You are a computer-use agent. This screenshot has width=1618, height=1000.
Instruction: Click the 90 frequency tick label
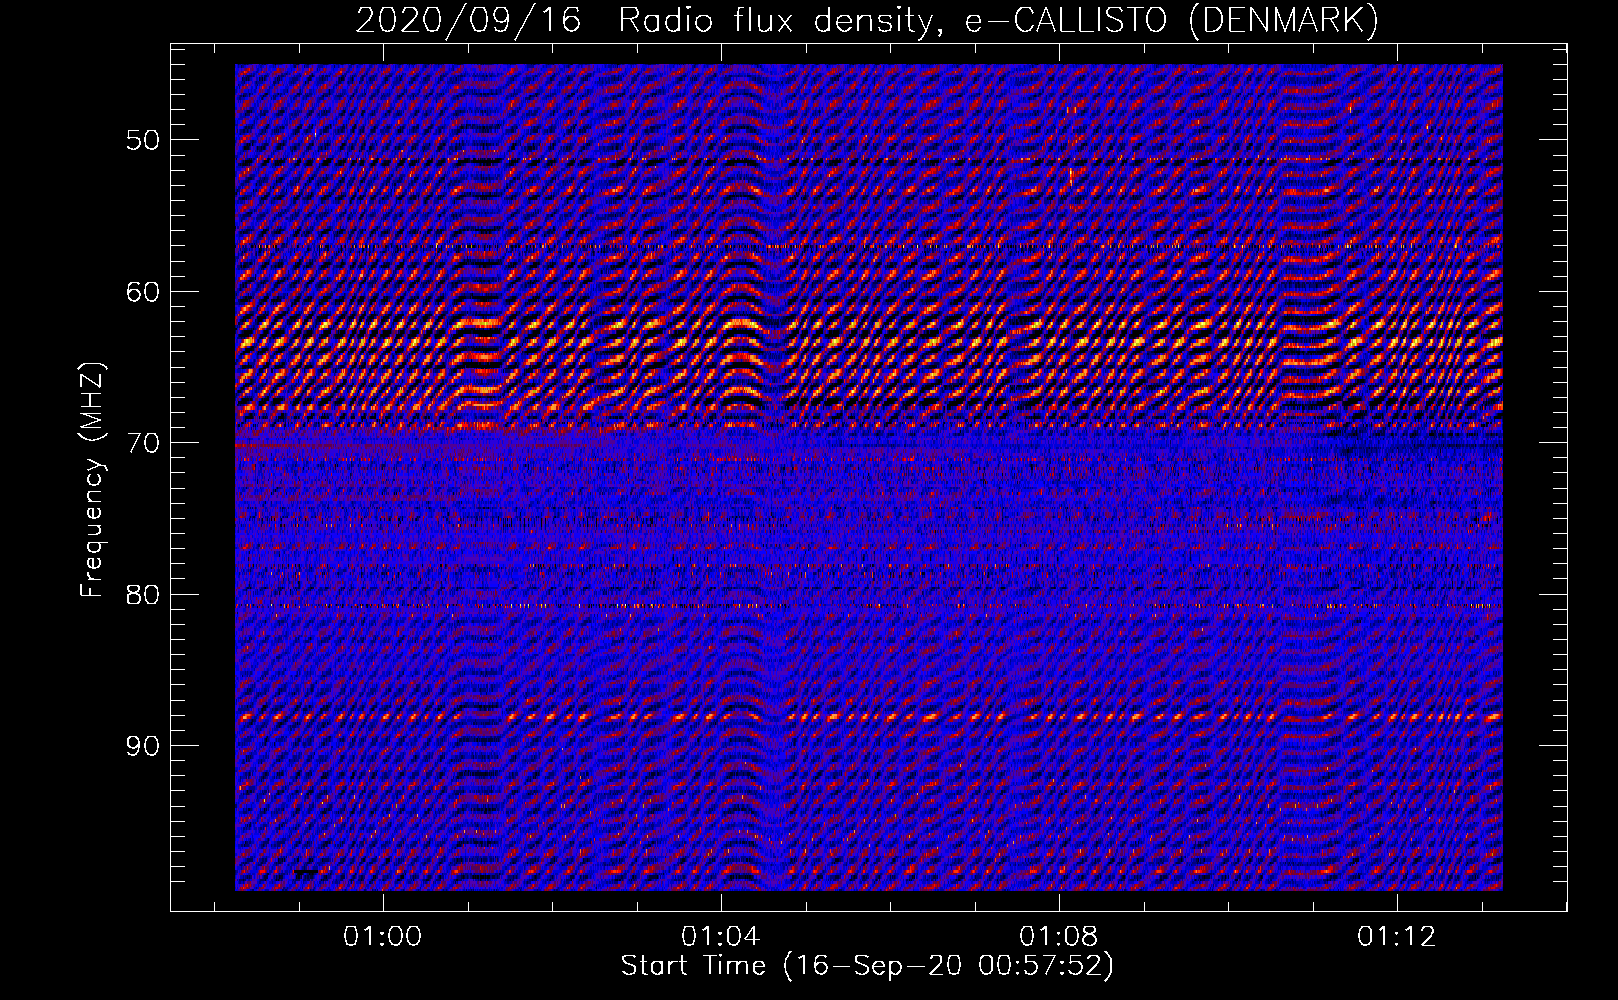pyautogui.click(x=142, y=746)
